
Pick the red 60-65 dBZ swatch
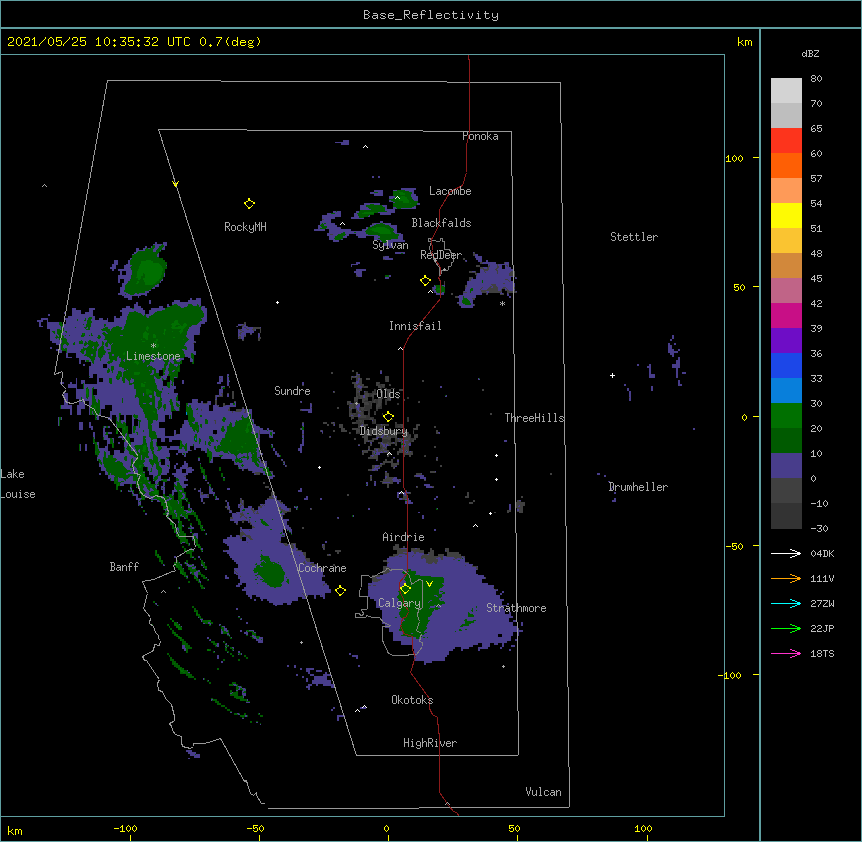click(786, 141)
